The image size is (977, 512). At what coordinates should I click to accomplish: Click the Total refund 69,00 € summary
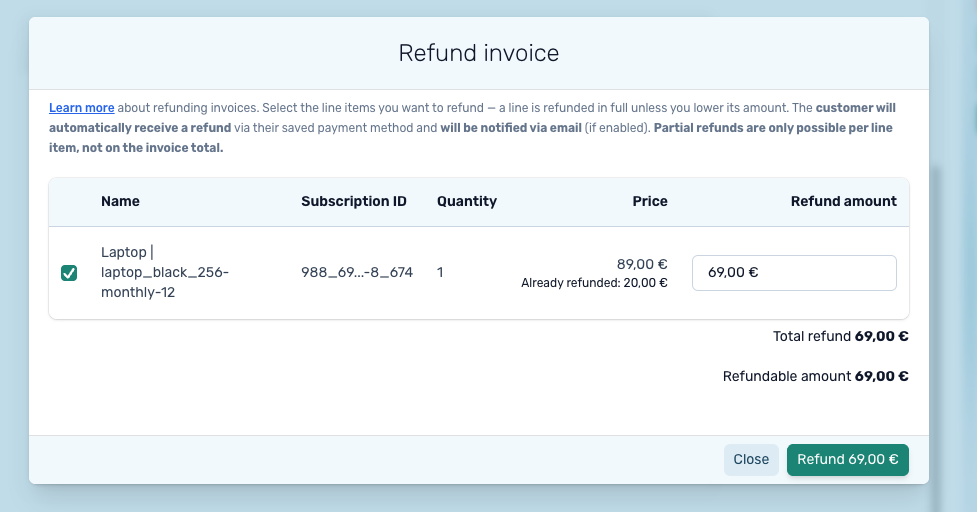click(x=841, y=336)
